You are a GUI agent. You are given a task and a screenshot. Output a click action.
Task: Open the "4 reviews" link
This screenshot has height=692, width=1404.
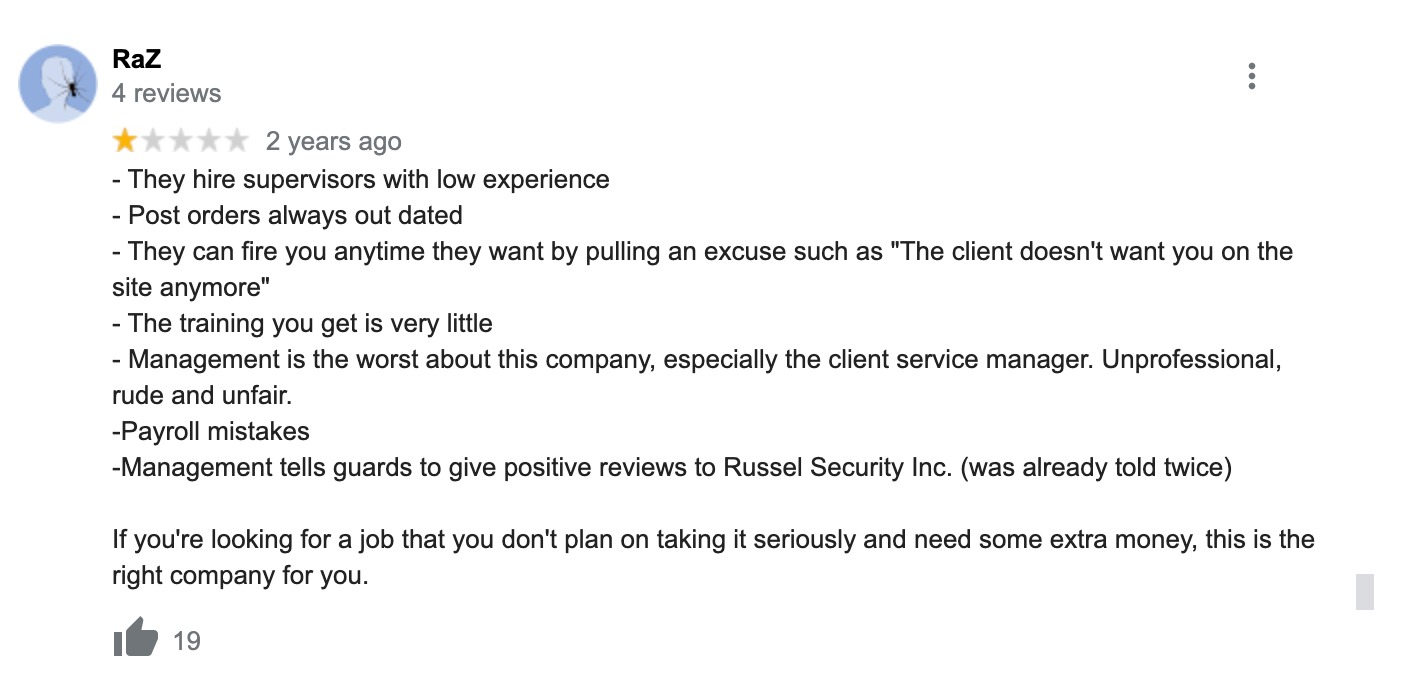point(167,93)
